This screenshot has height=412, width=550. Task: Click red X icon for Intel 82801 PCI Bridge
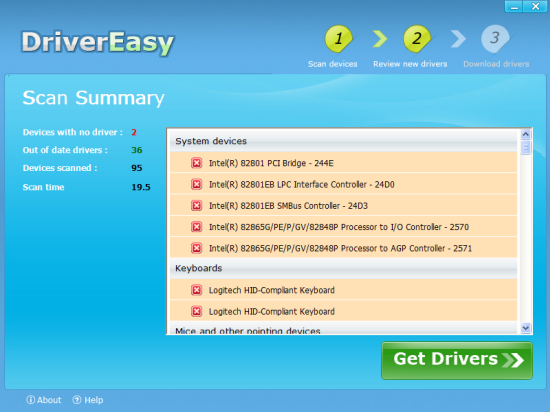[196, 163]
